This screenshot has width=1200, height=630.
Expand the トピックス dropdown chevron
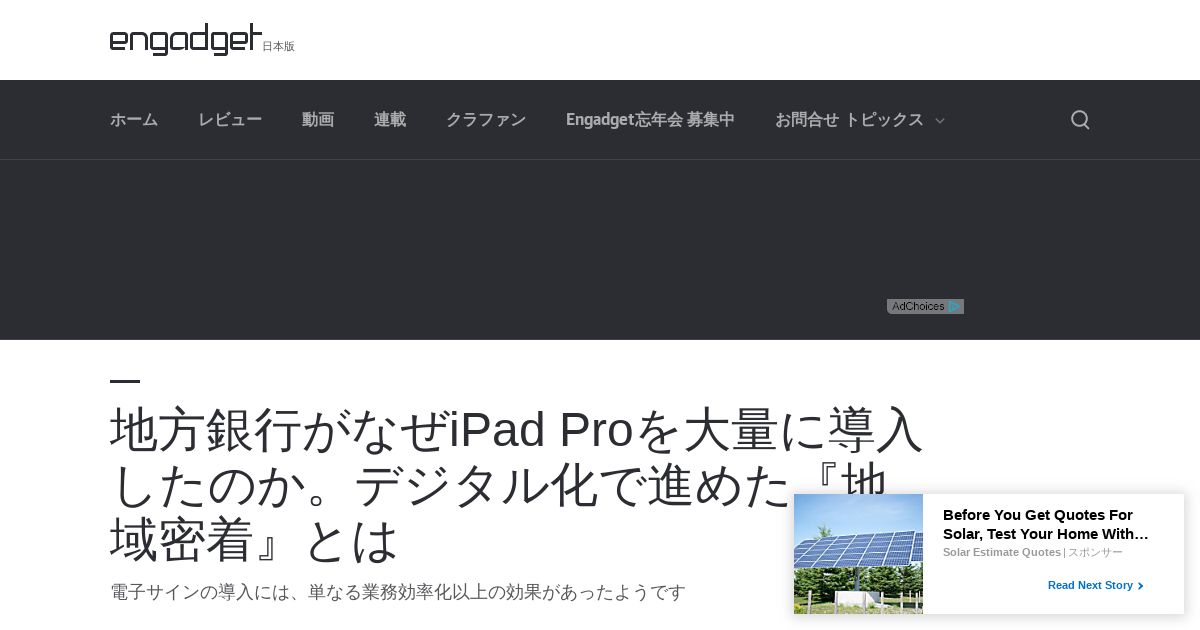(x=939, y=121)
